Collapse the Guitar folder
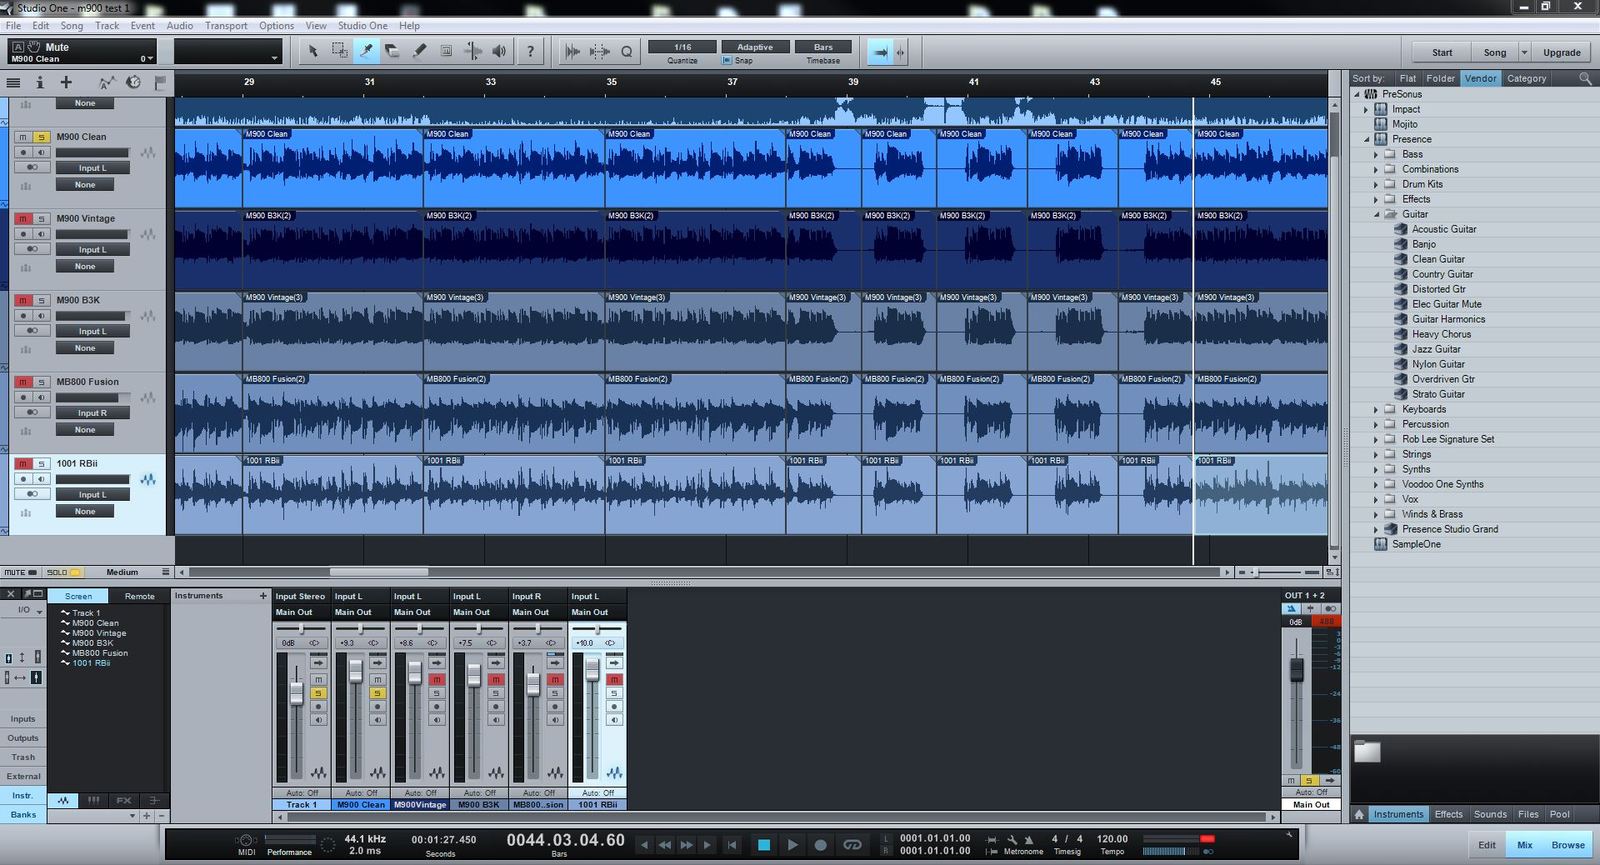 coord(1376,214)
